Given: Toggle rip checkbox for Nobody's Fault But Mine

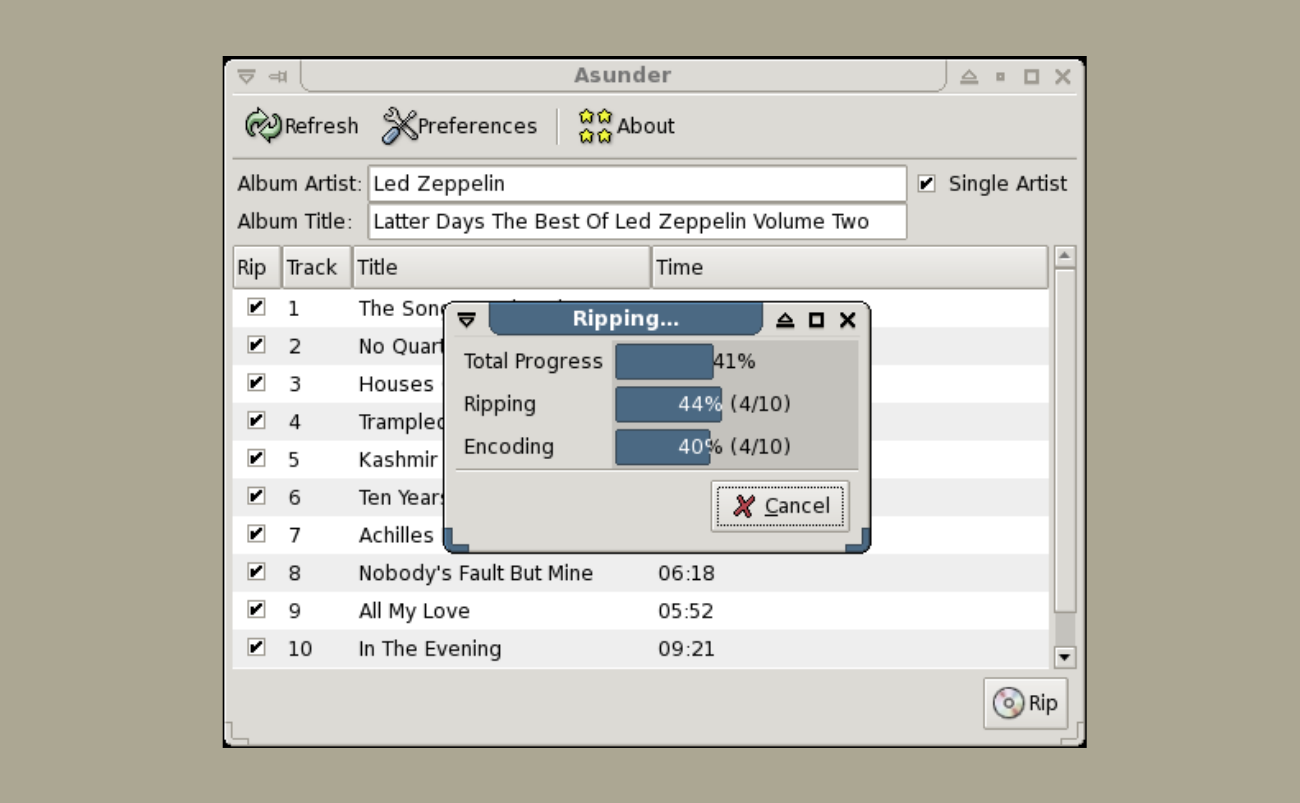Looking at the screenshot, I should coord(256,573).
